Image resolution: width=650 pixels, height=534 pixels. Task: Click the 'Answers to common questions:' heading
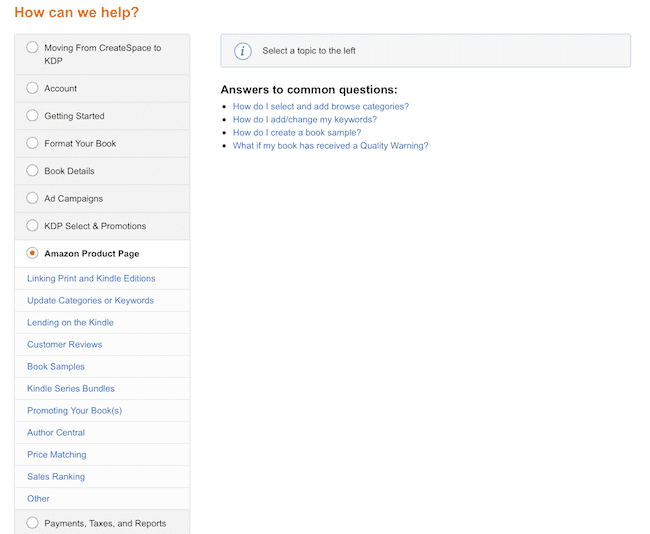click(309, 90)
